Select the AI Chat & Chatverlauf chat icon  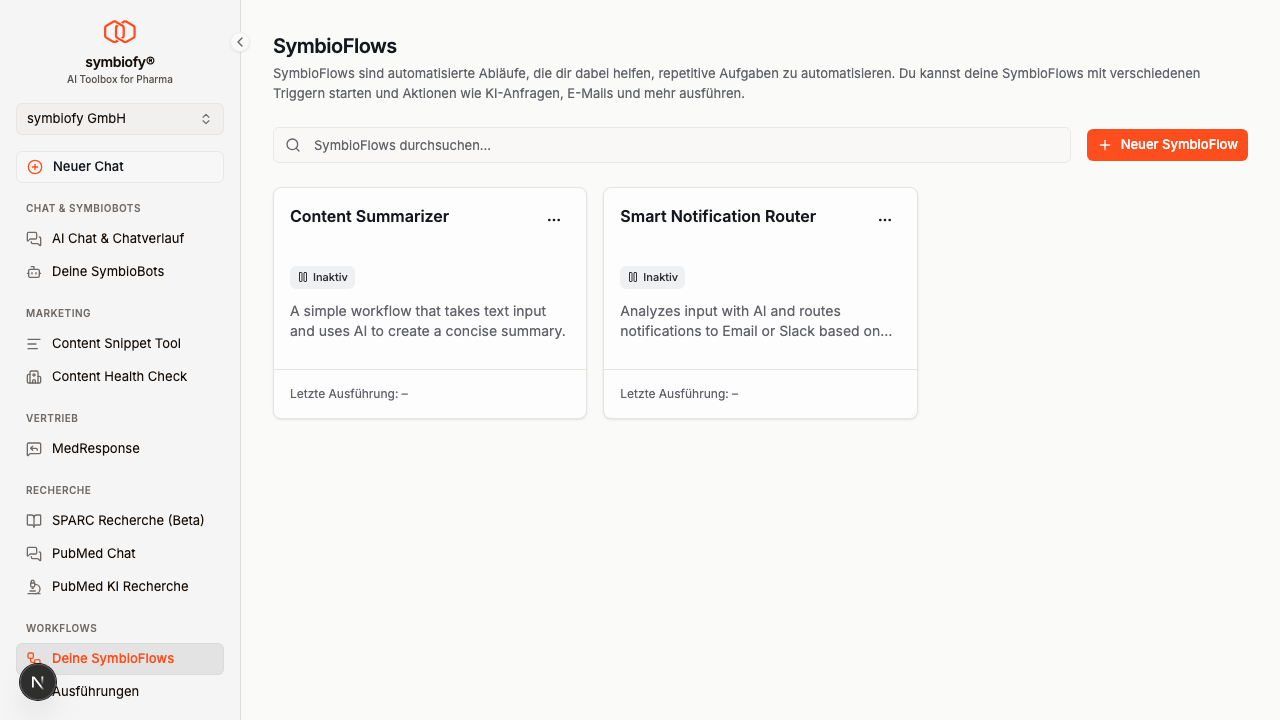tap(34, 238)
